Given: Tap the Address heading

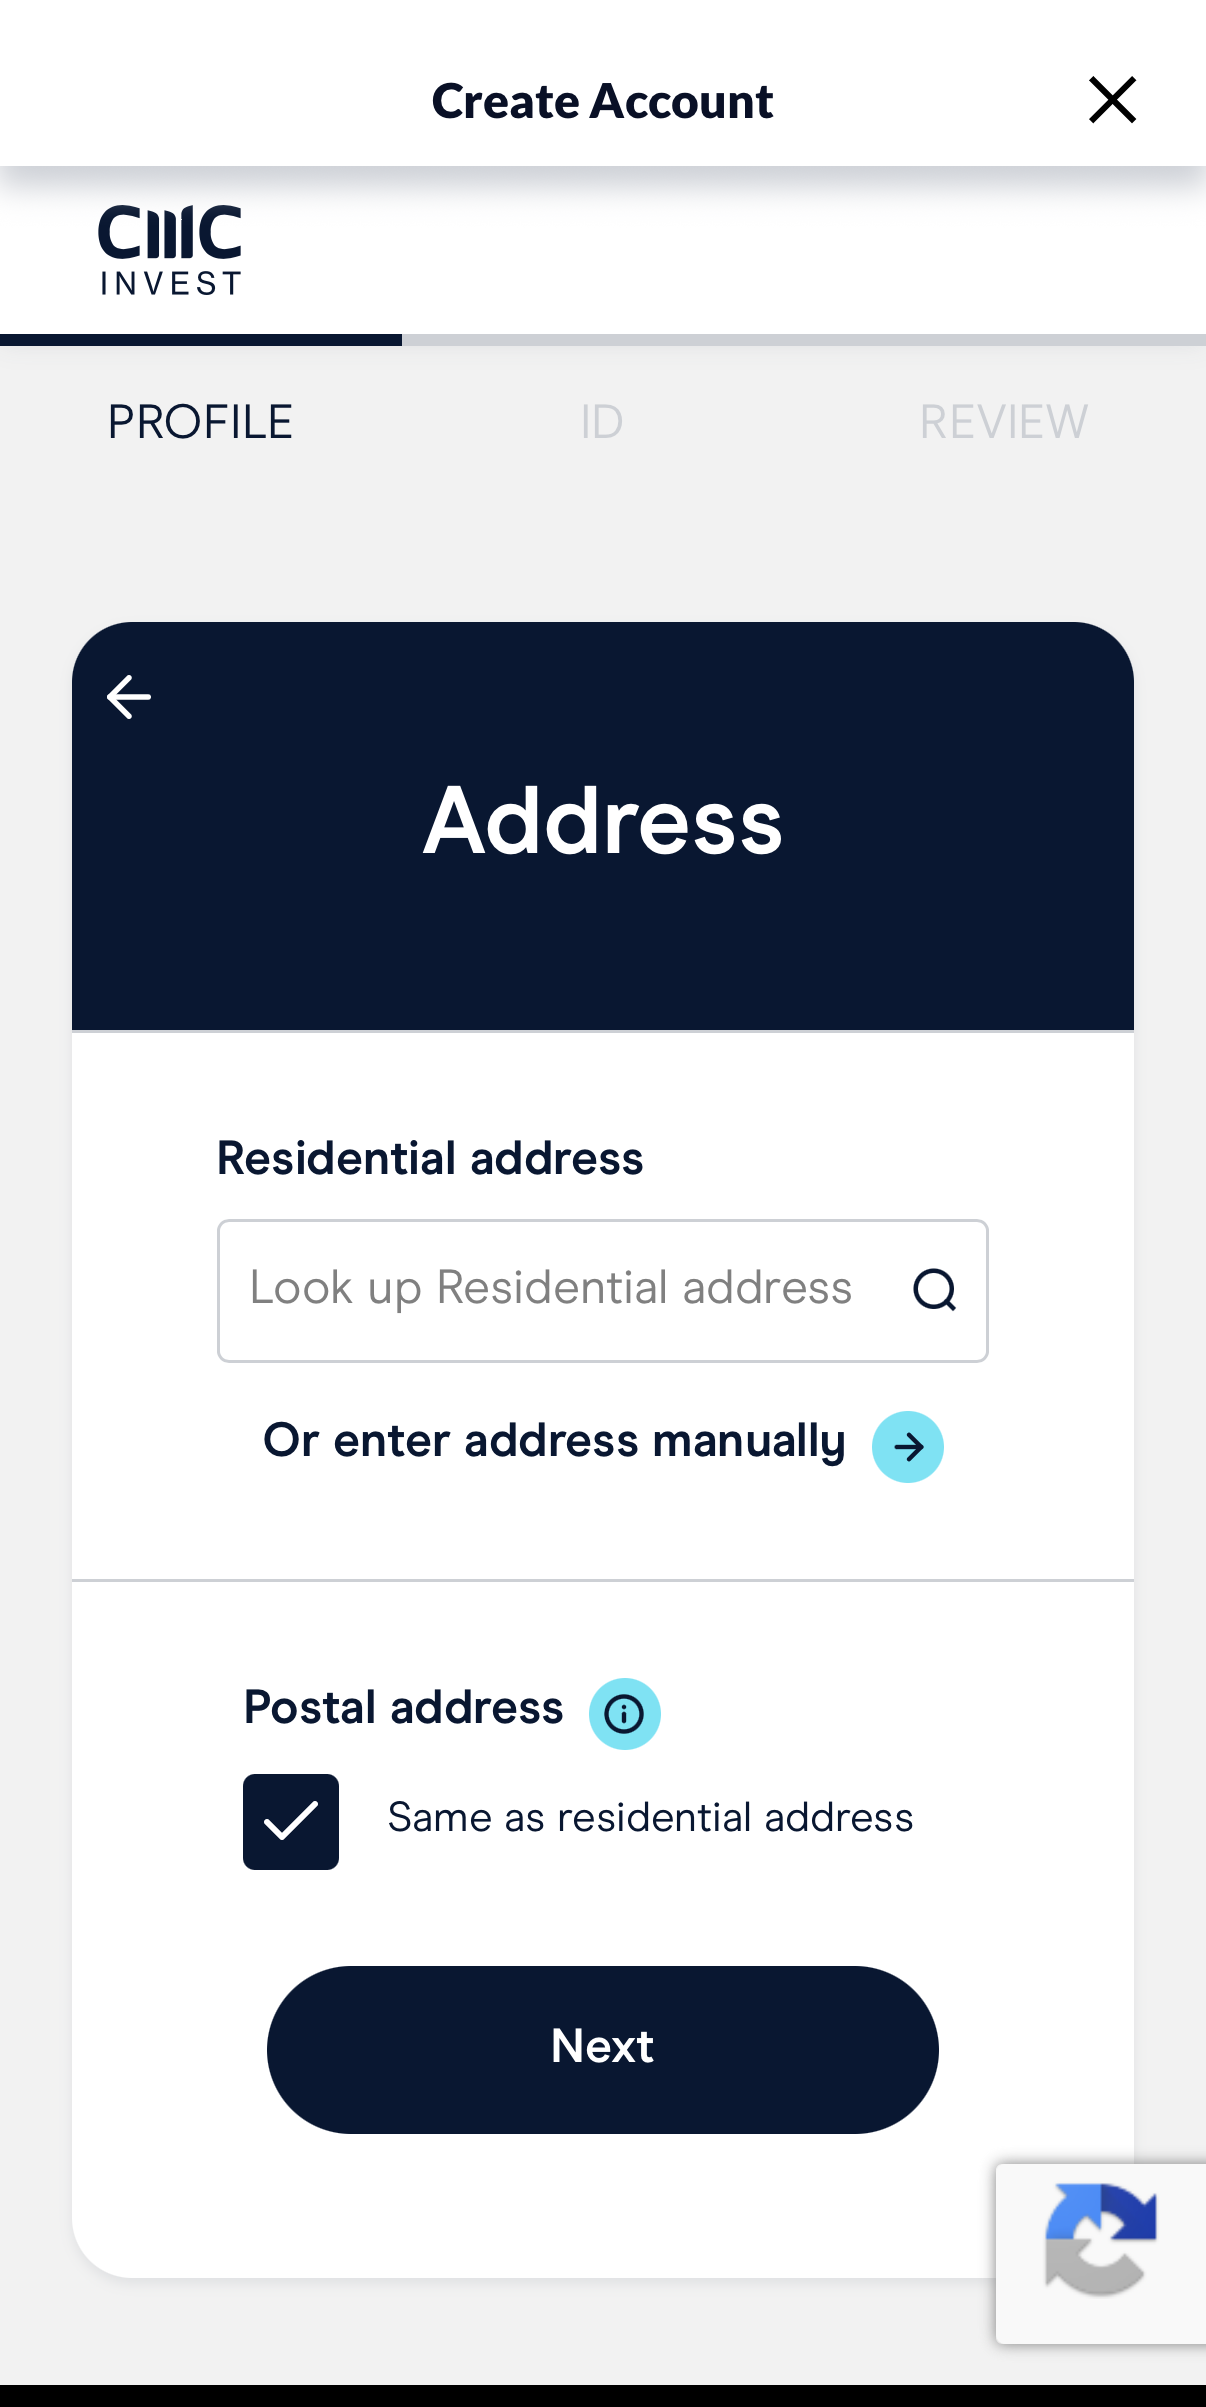Looking at the screenshot, I should [x=603, y=821].
